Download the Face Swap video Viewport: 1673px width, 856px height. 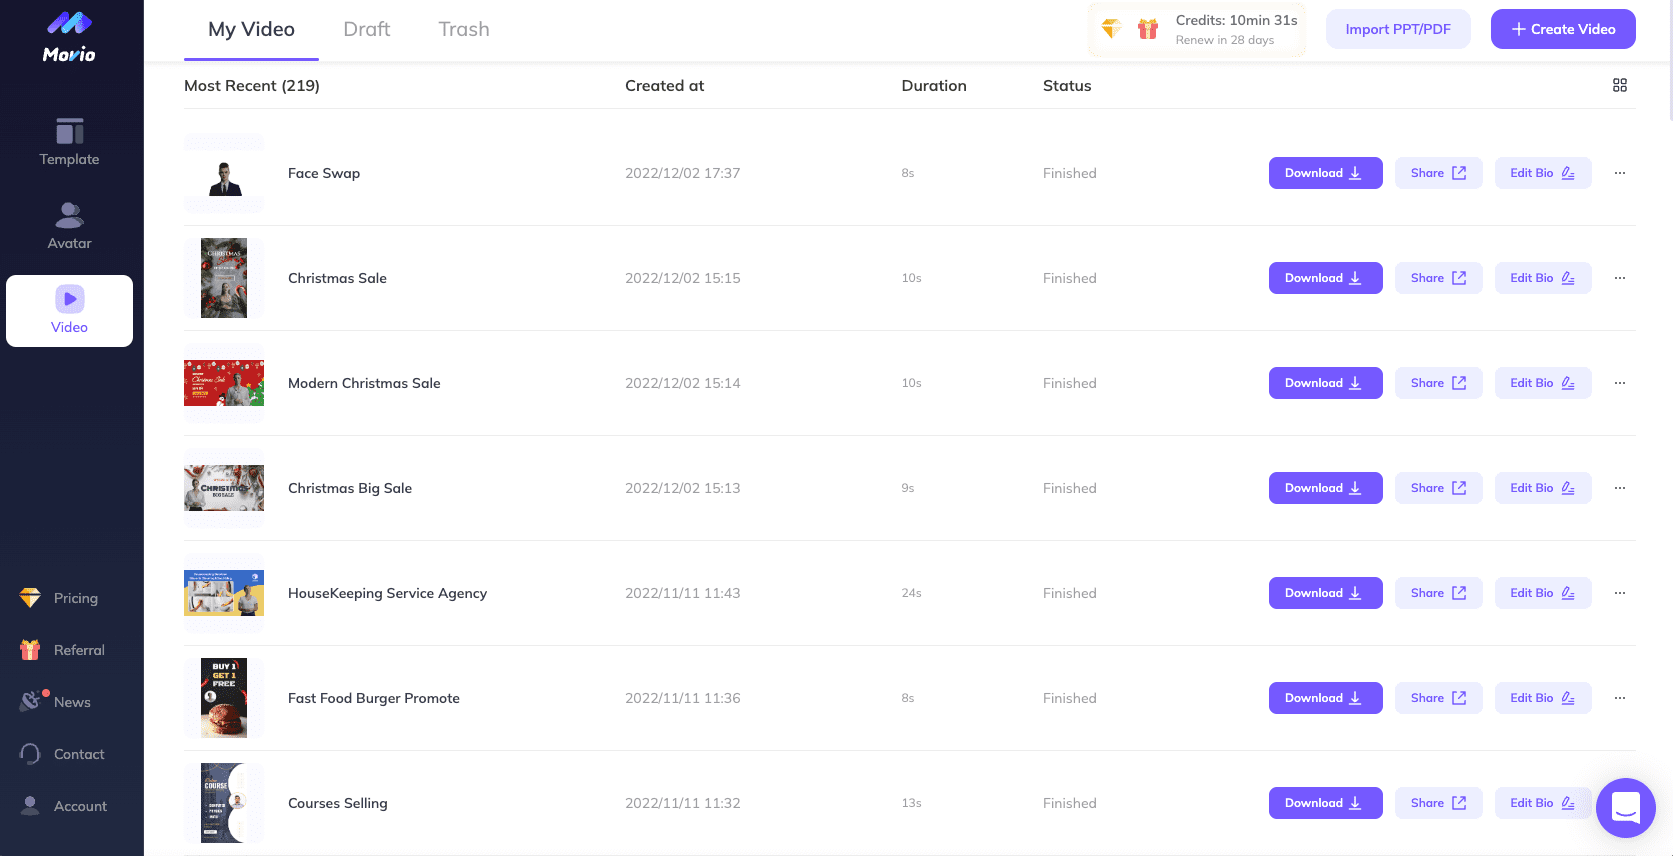coord(1325,173)
